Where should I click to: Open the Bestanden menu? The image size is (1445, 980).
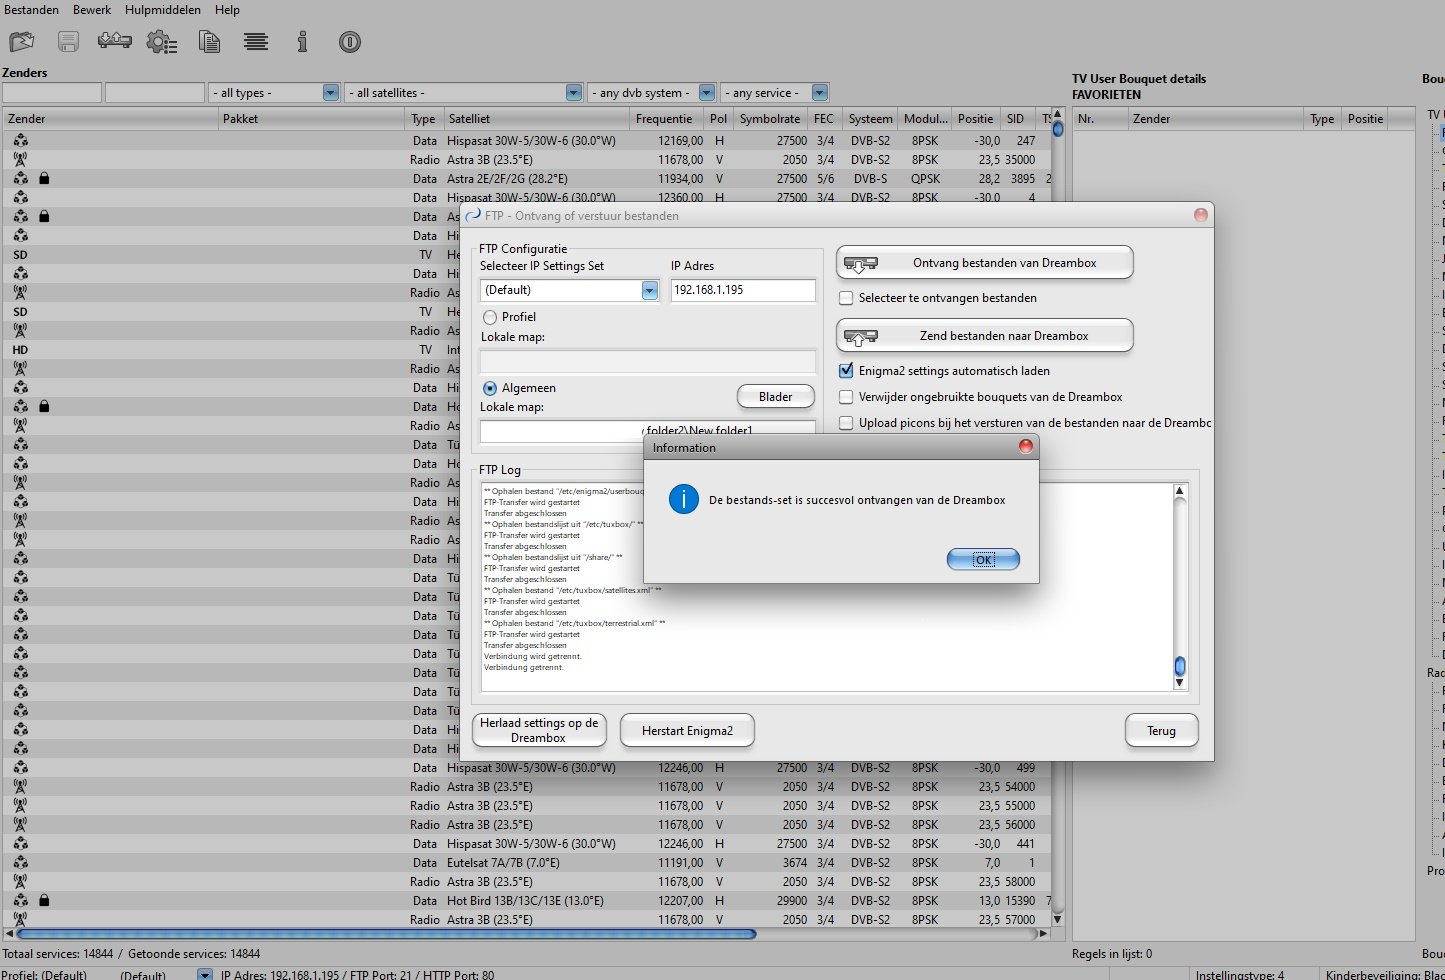point(31,10)
